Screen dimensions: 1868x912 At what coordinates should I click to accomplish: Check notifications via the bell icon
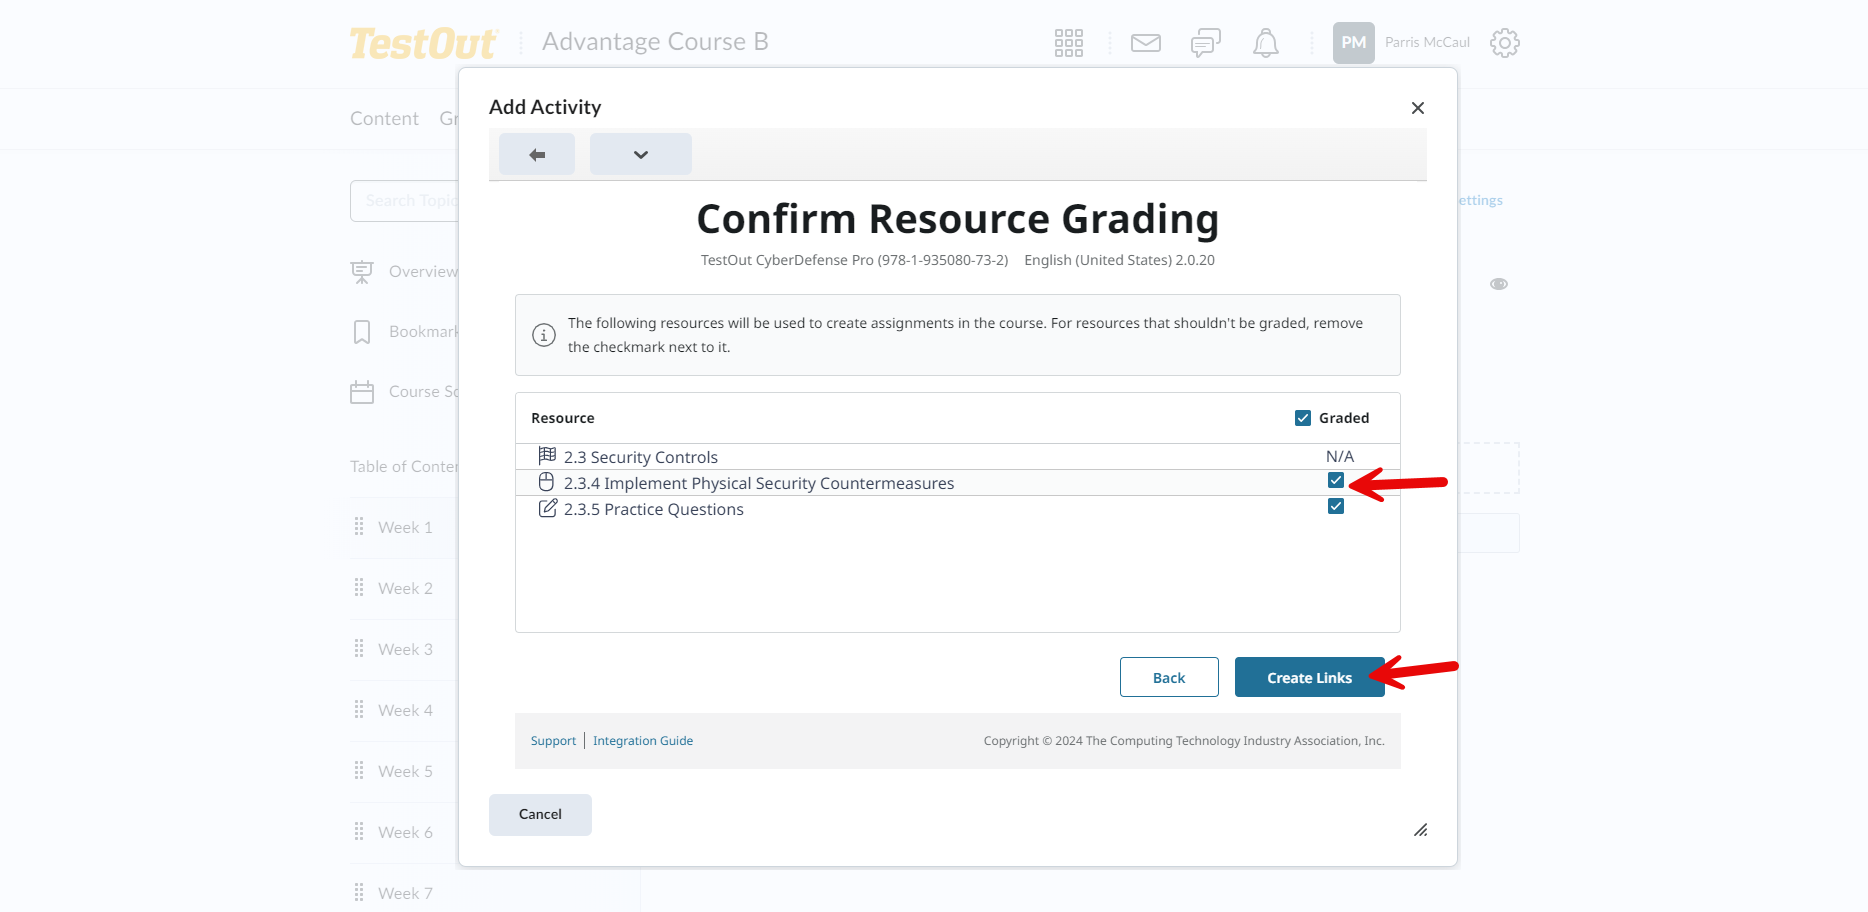pos(1265,43)
